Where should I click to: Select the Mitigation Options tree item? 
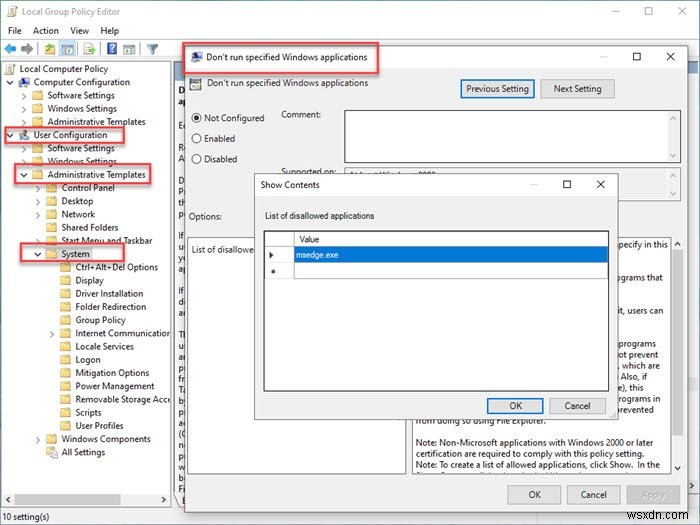(x=112, y=373)
